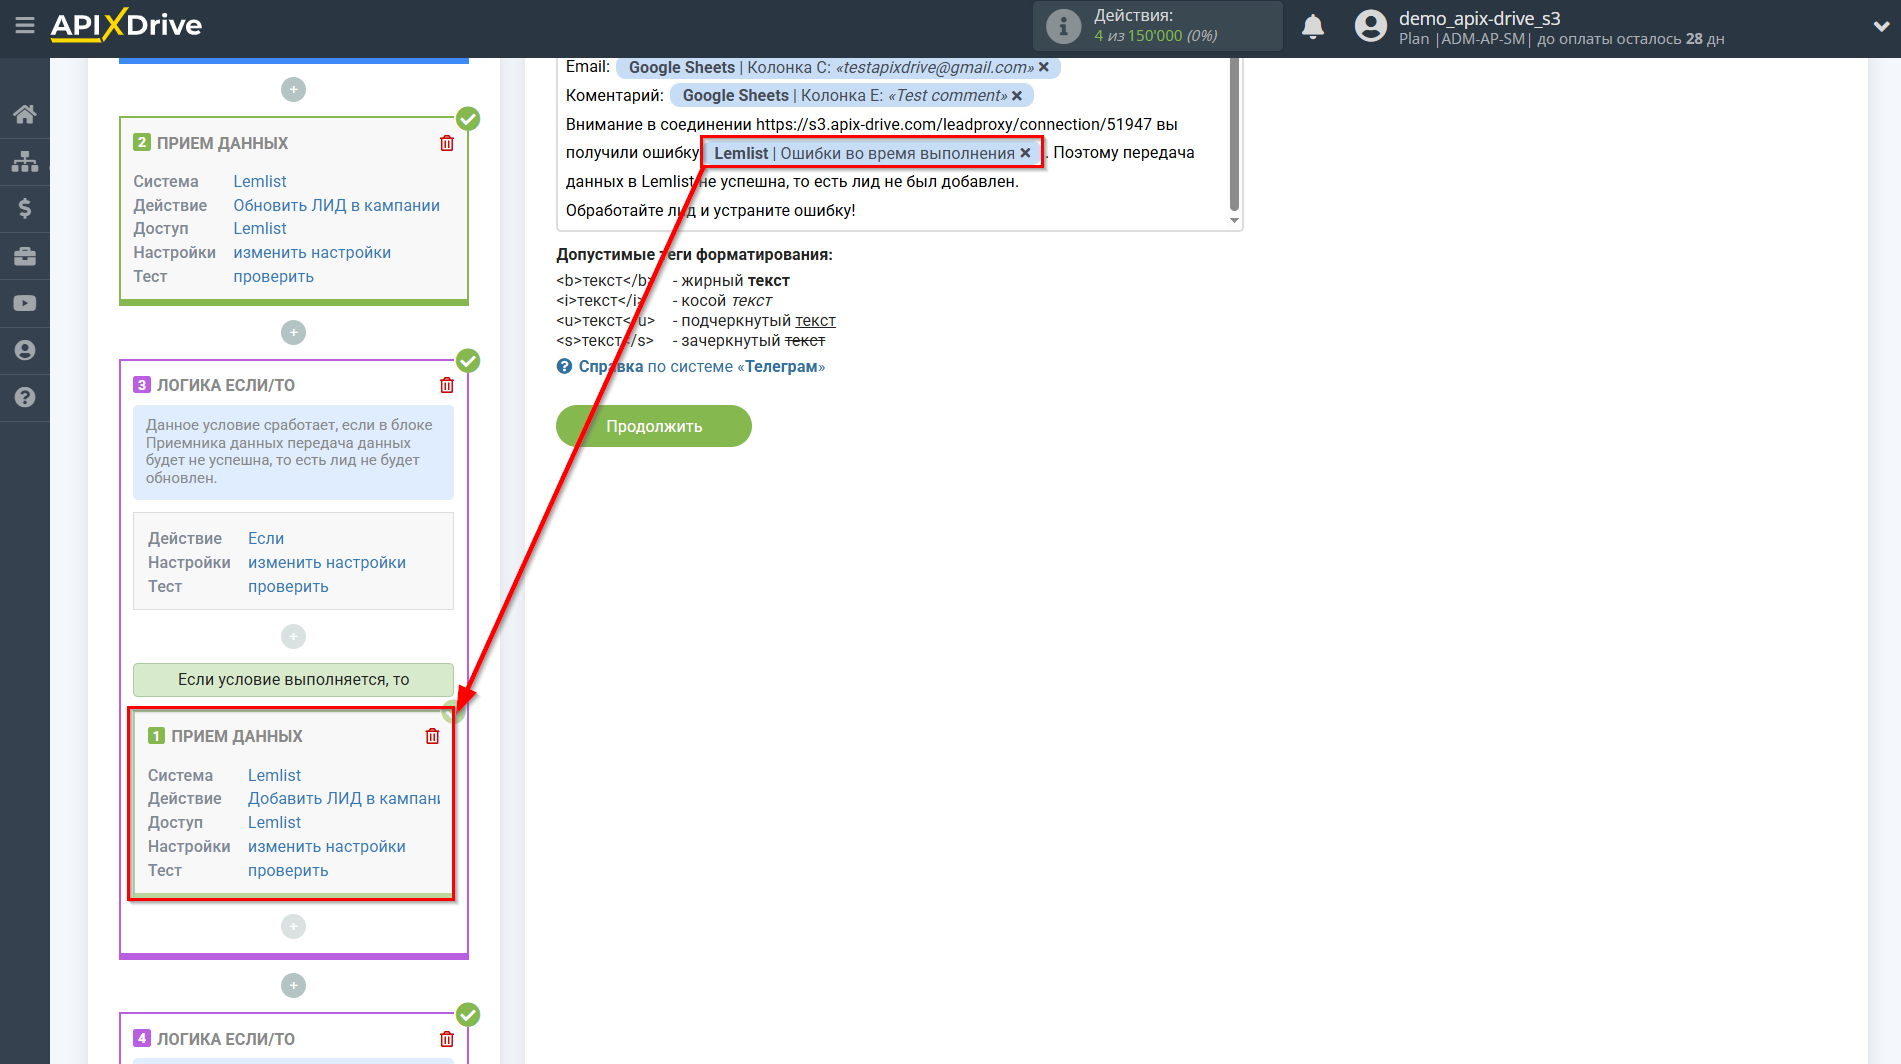Delete nested block 1 ПРИЕМ ДАННЫХ via trash icon
Viewport: 1901px width, 1064px height.
432,736
